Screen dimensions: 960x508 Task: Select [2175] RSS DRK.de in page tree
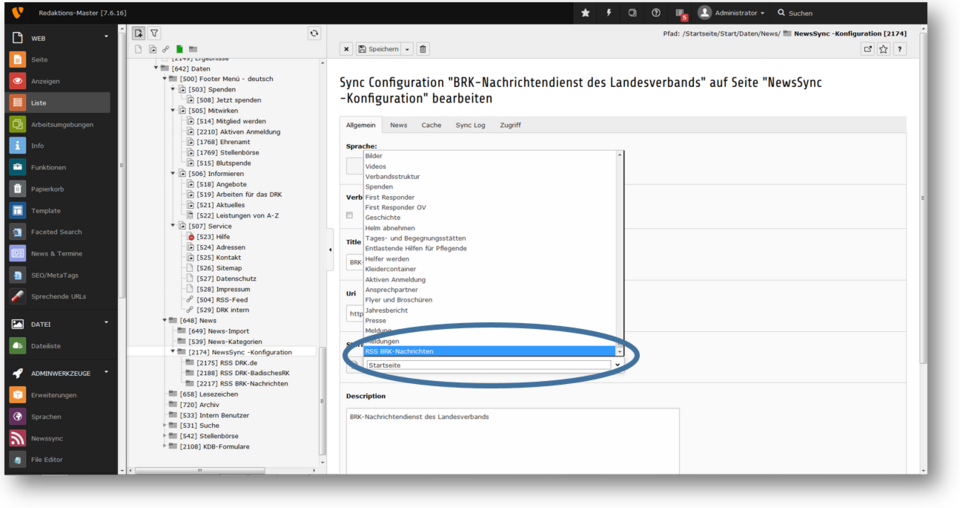click(x=226, y=363)
